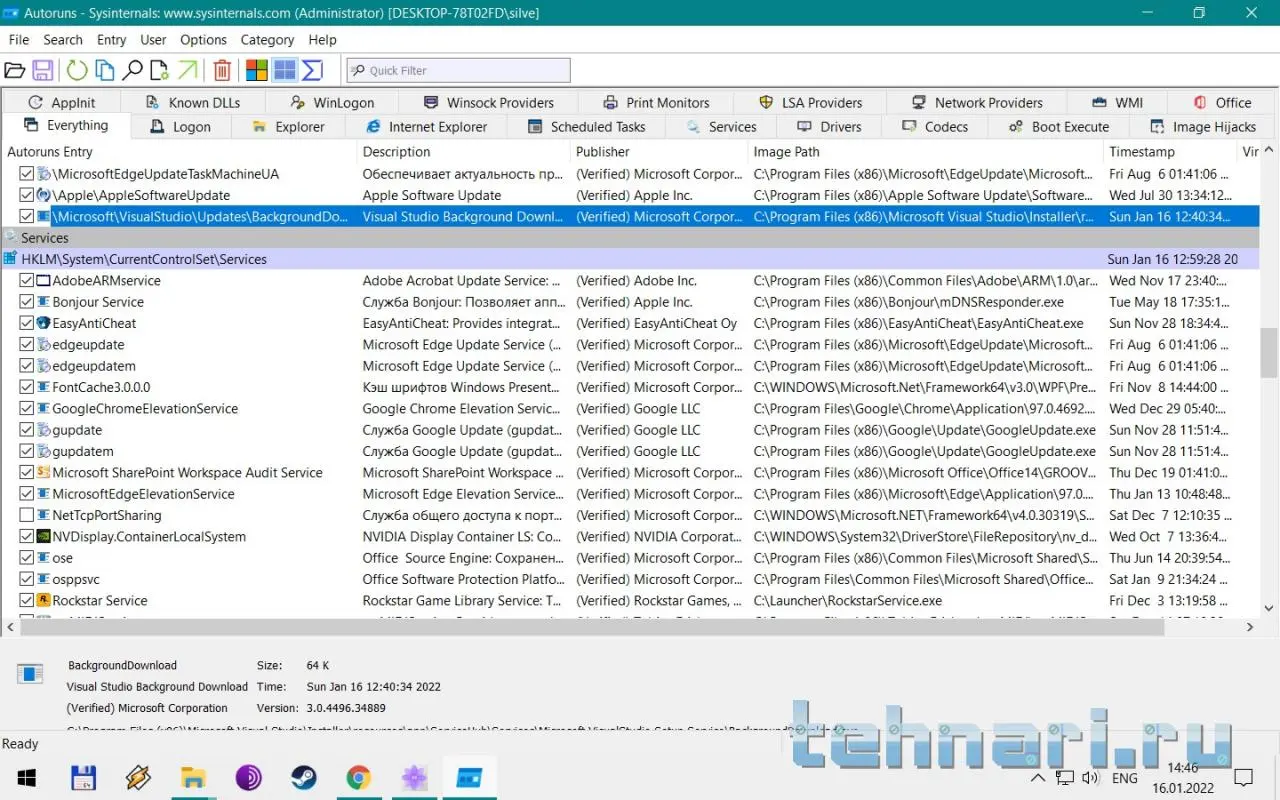Toggle the AppleSoftwareUpdate task checkbox
The image size is (1280, 800).
[x=27, y=195]
